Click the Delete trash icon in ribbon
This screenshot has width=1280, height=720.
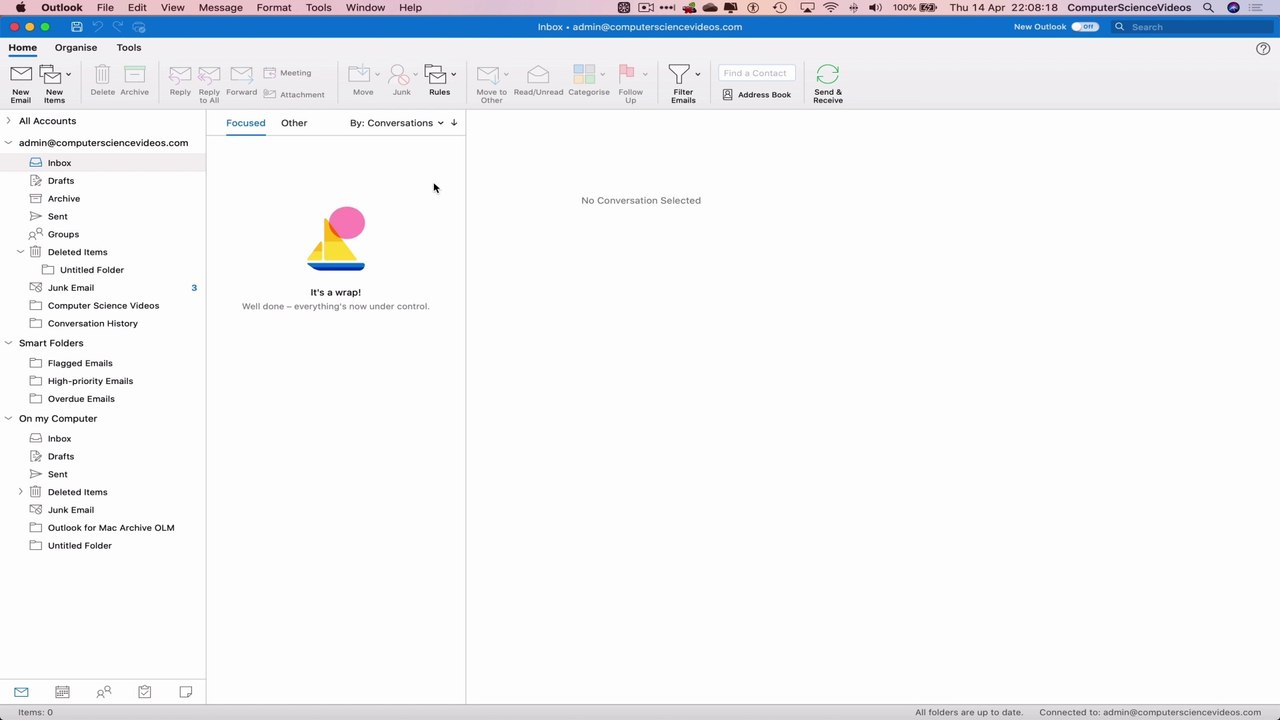[102, 75]
